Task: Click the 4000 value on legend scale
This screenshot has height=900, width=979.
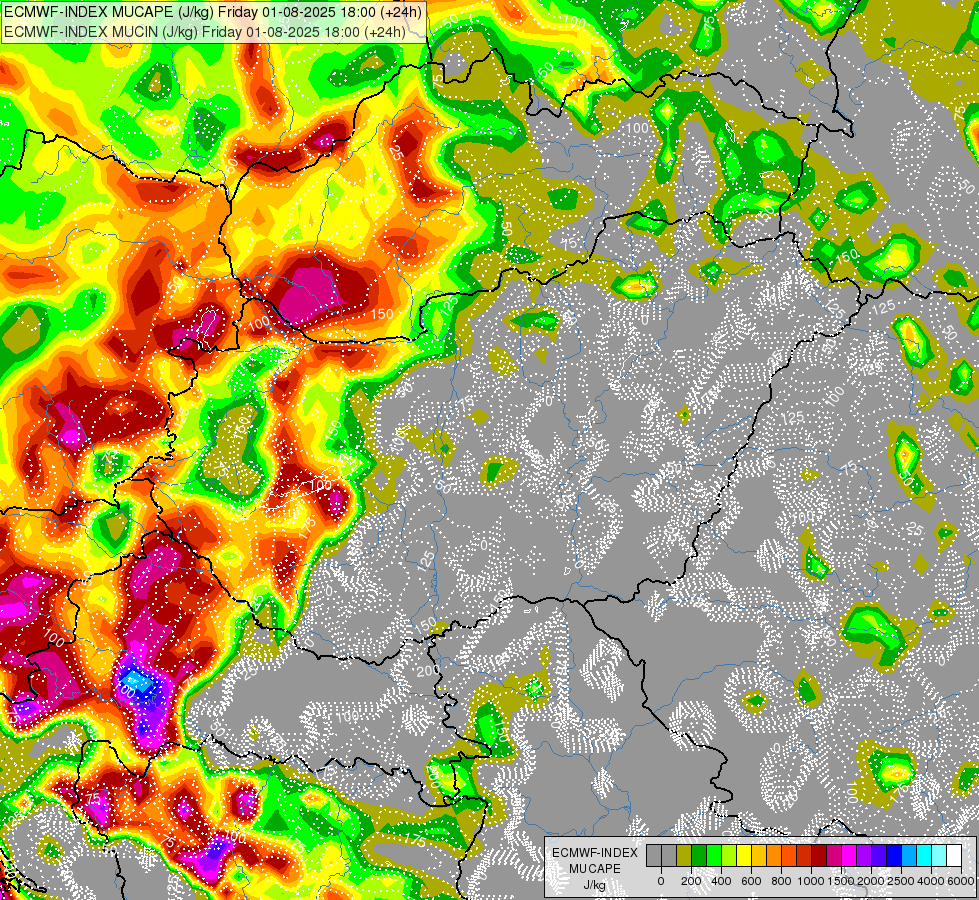Action: click(x=932, y=881)
